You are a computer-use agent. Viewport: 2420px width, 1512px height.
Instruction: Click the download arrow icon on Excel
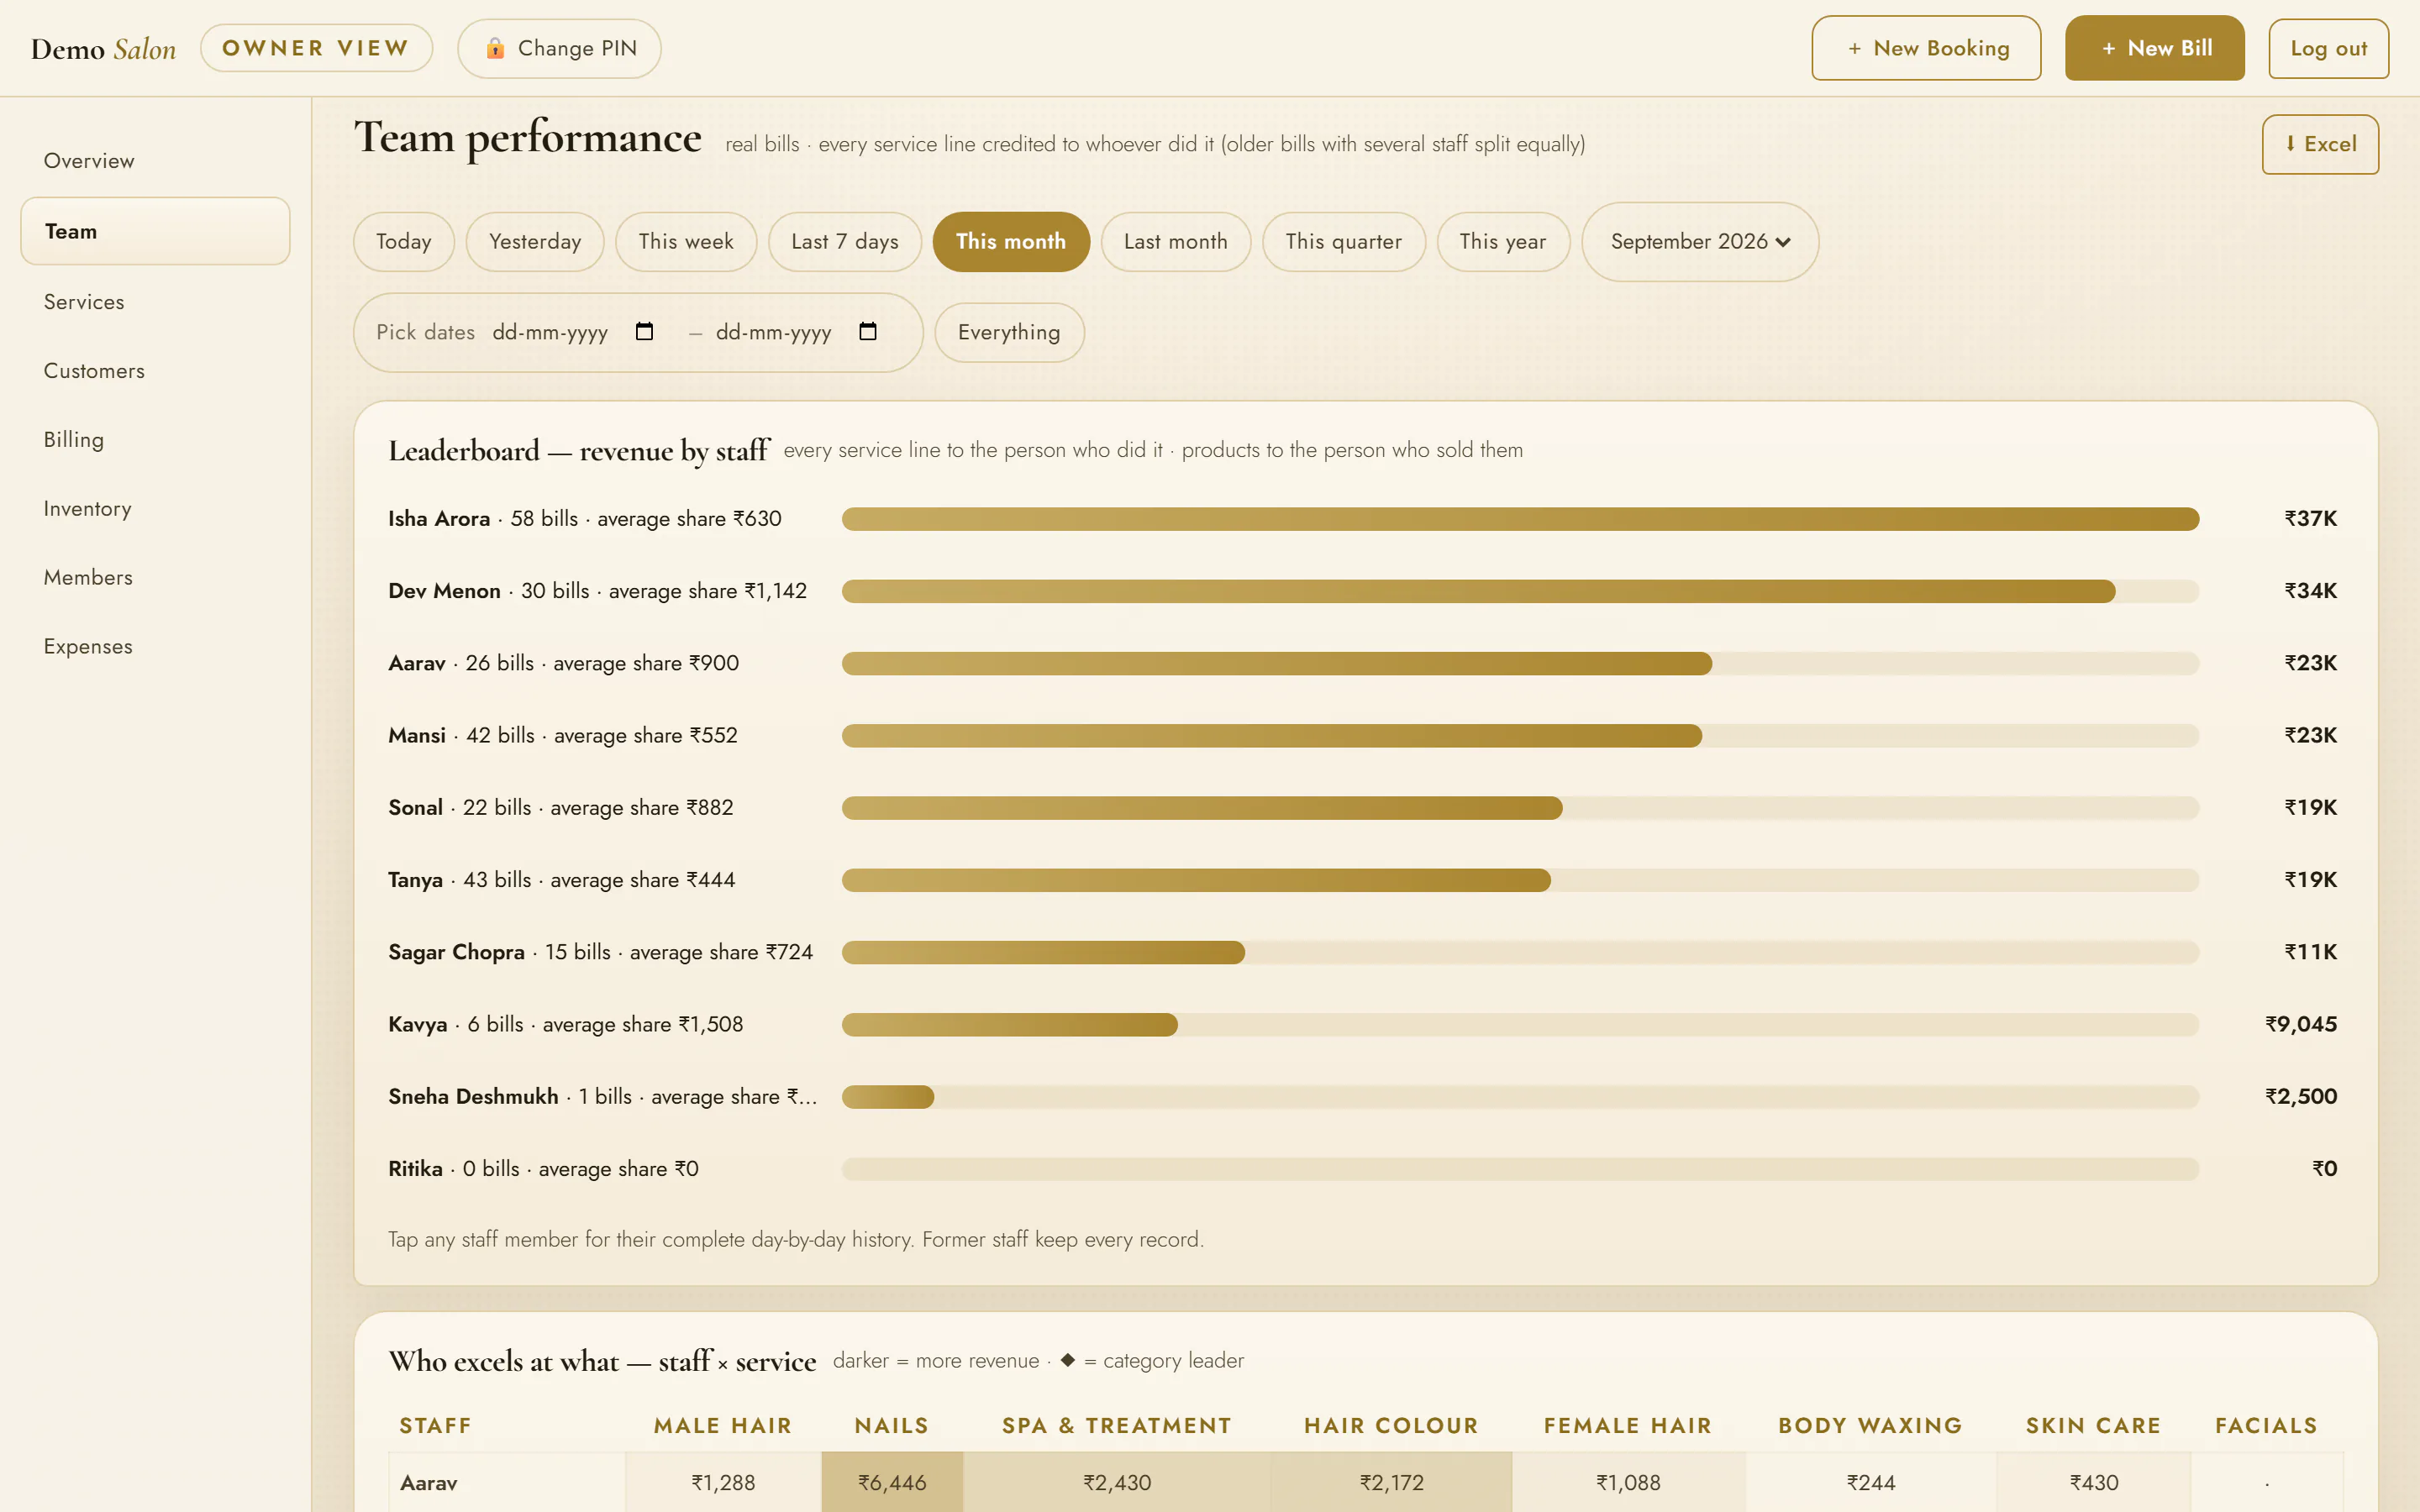2290,144
